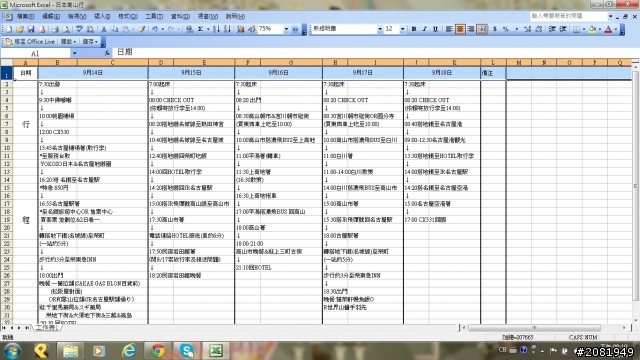The height and width of the screenshot is (360, 640).
Task: Open the font size 12 dropdown
Action: pyautogui.click(x=402, y=29)
